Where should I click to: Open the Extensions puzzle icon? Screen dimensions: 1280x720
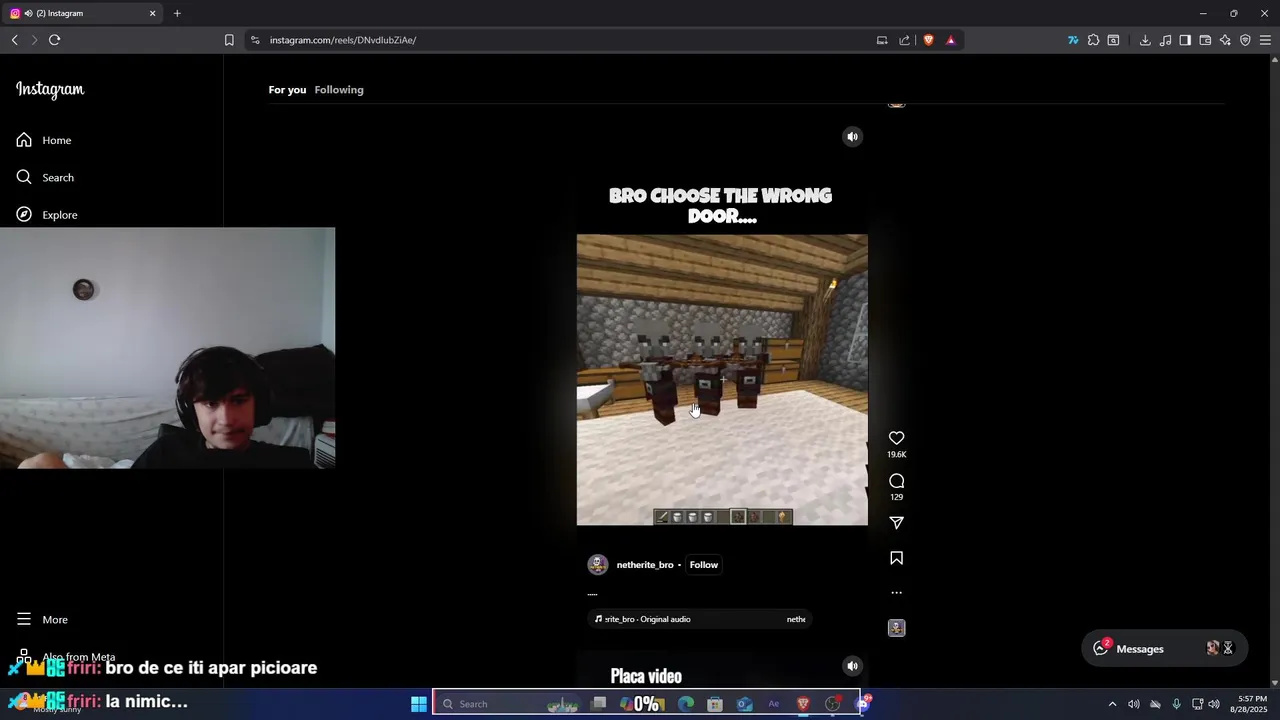pos(1093,40)
